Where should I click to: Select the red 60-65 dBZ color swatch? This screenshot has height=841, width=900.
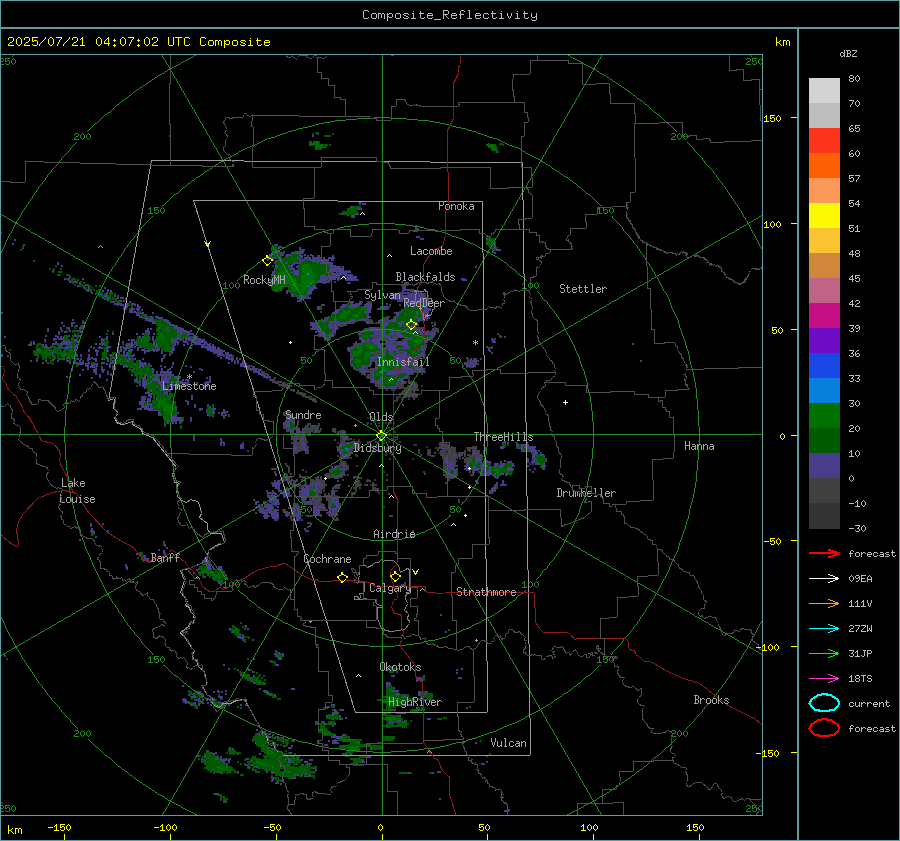click(x=824, y=141)
